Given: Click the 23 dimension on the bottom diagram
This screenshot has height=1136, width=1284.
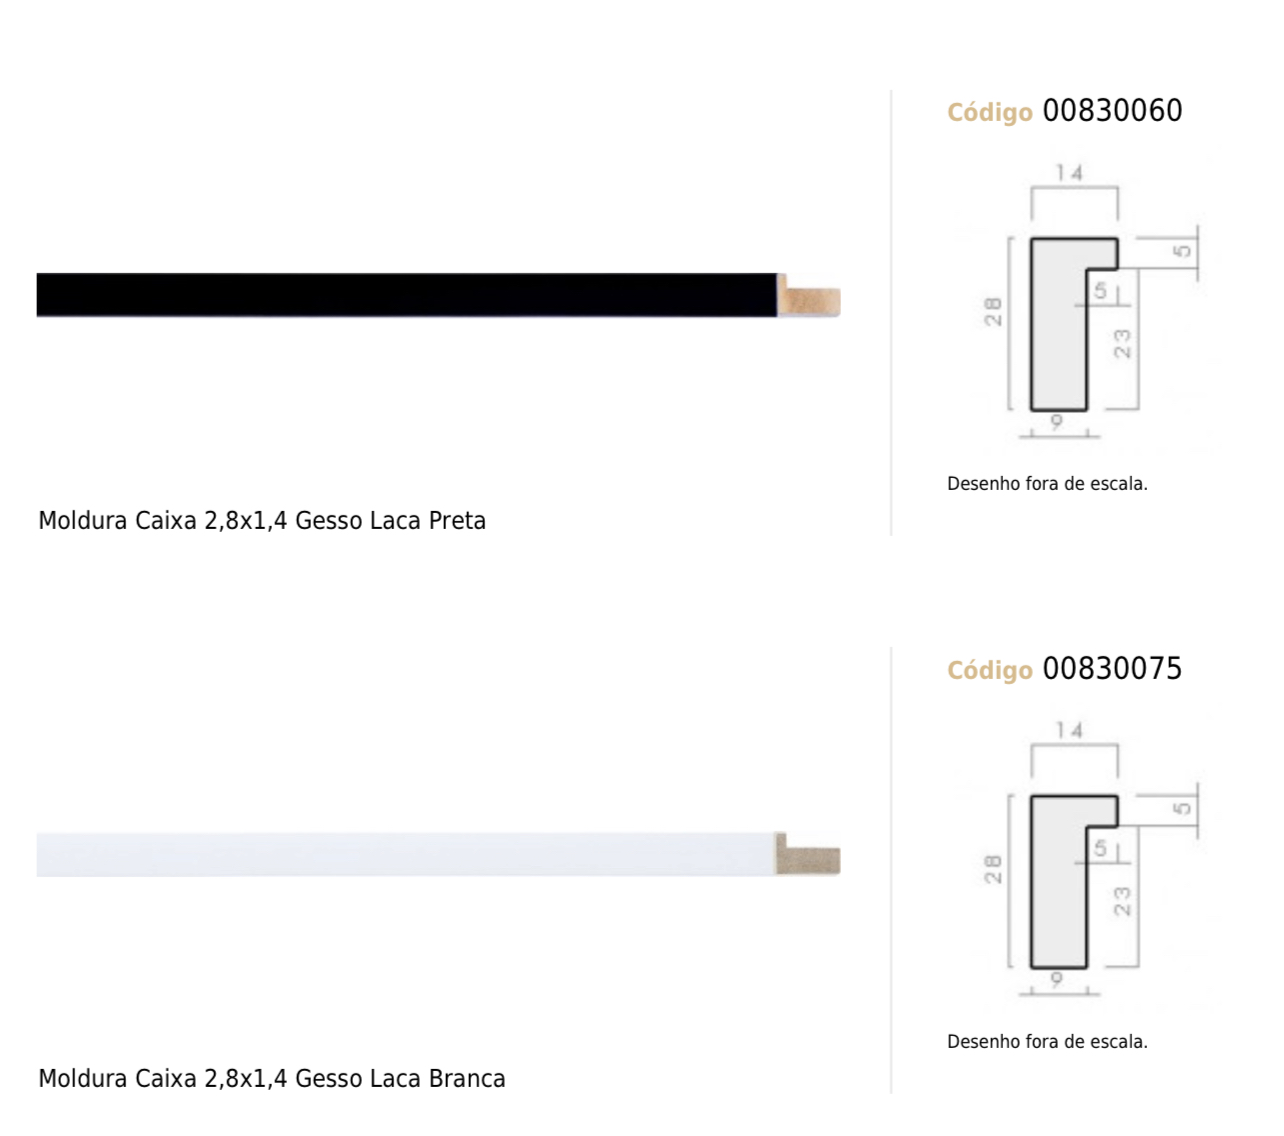Looking at the screenshot, I should [x=1122, y=902].
